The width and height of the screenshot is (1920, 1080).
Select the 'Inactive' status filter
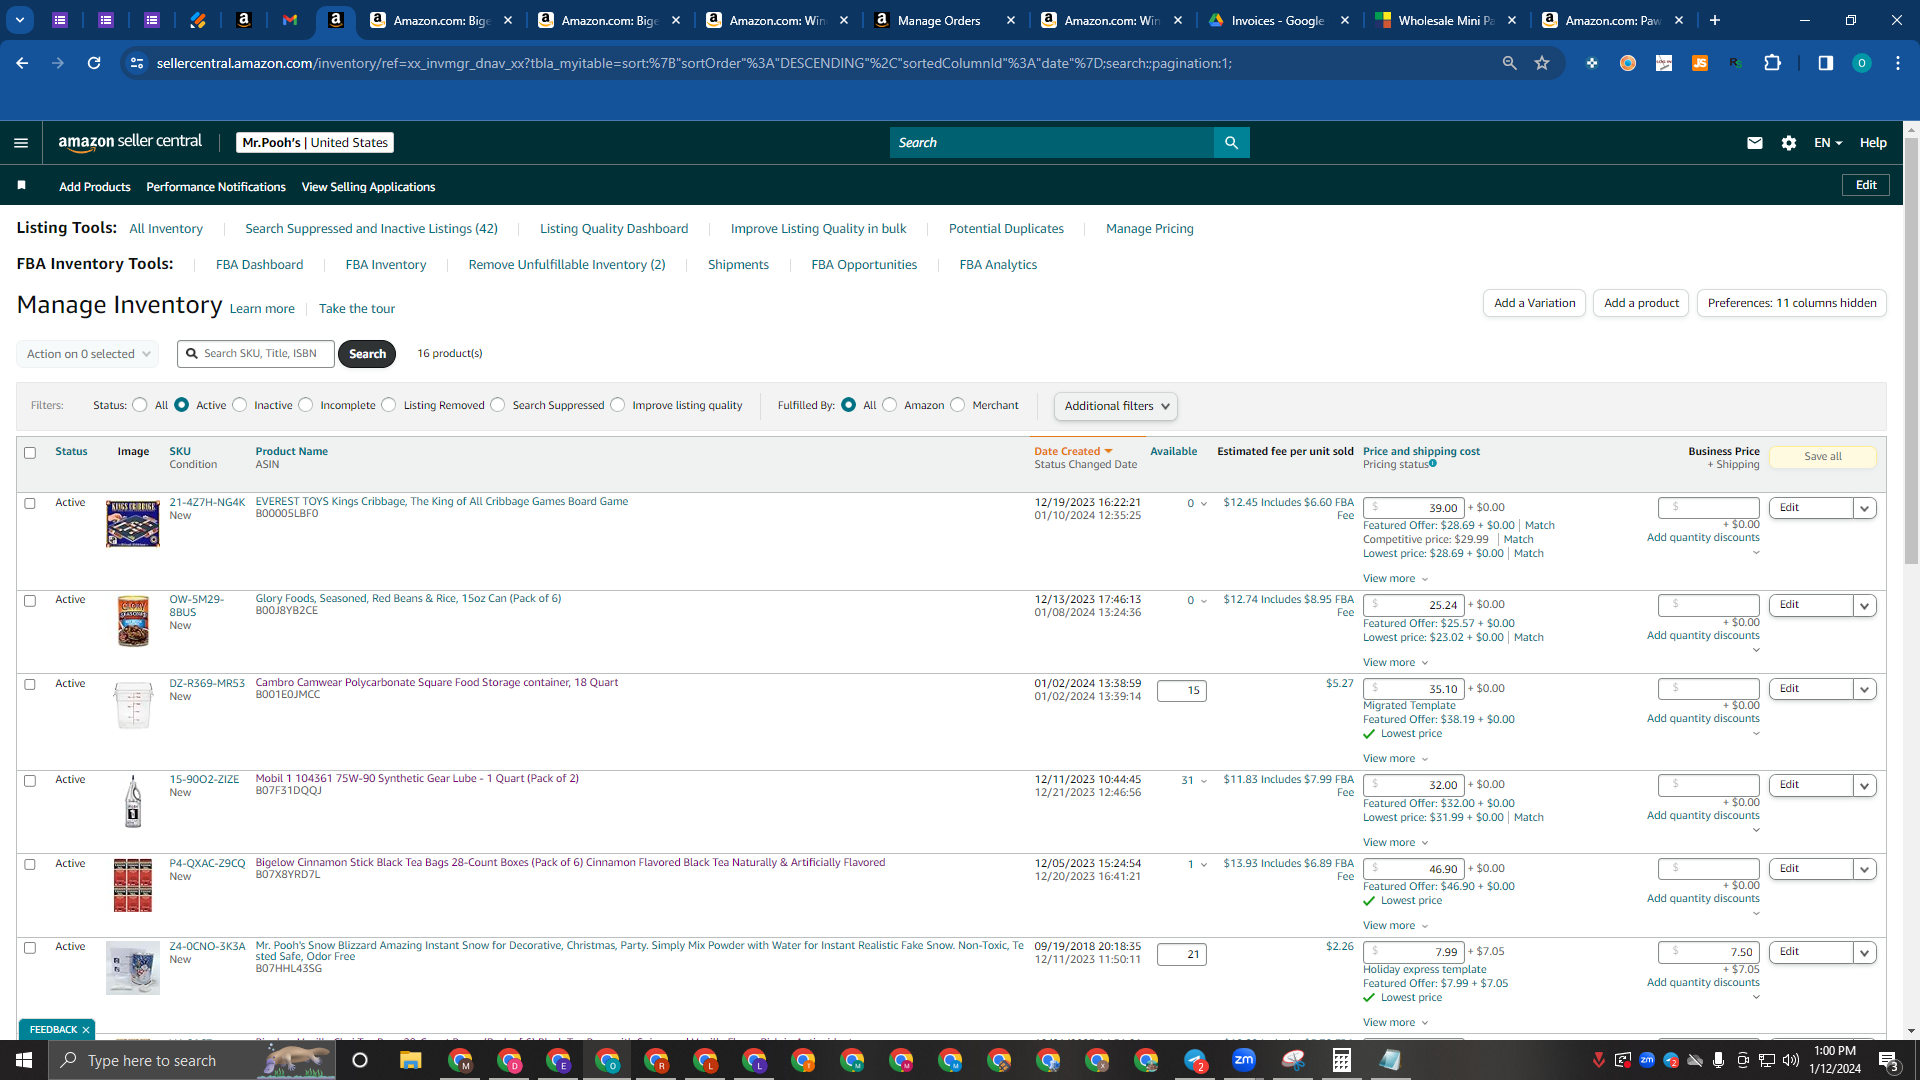[240, 405]
